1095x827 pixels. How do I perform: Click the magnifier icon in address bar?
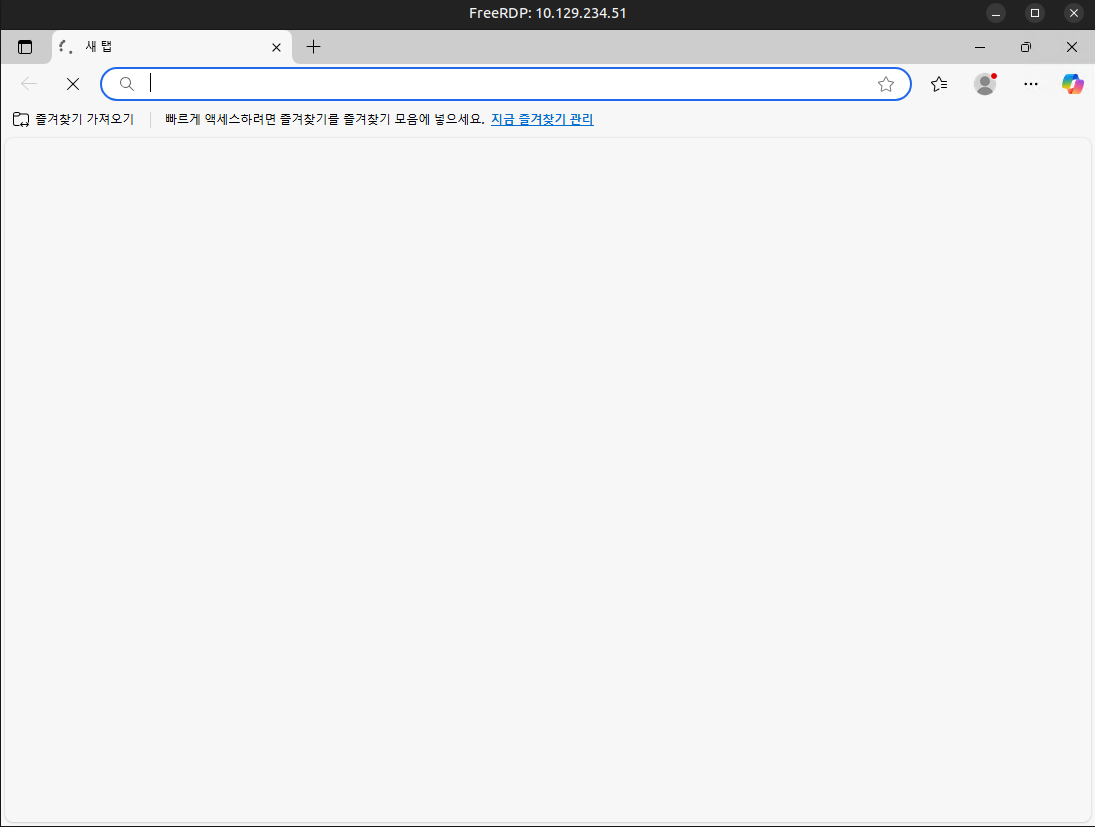click(x=127, y=84)
